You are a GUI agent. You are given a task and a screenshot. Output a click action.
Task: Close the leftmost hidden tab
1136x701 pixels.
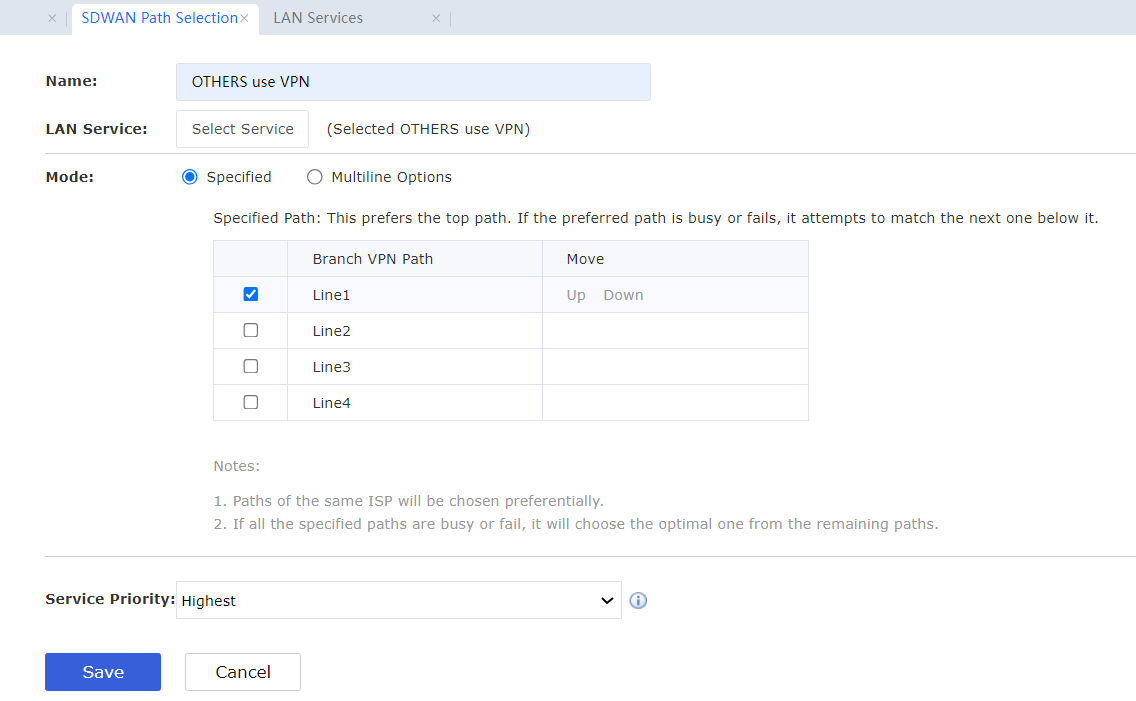point(52,18)
